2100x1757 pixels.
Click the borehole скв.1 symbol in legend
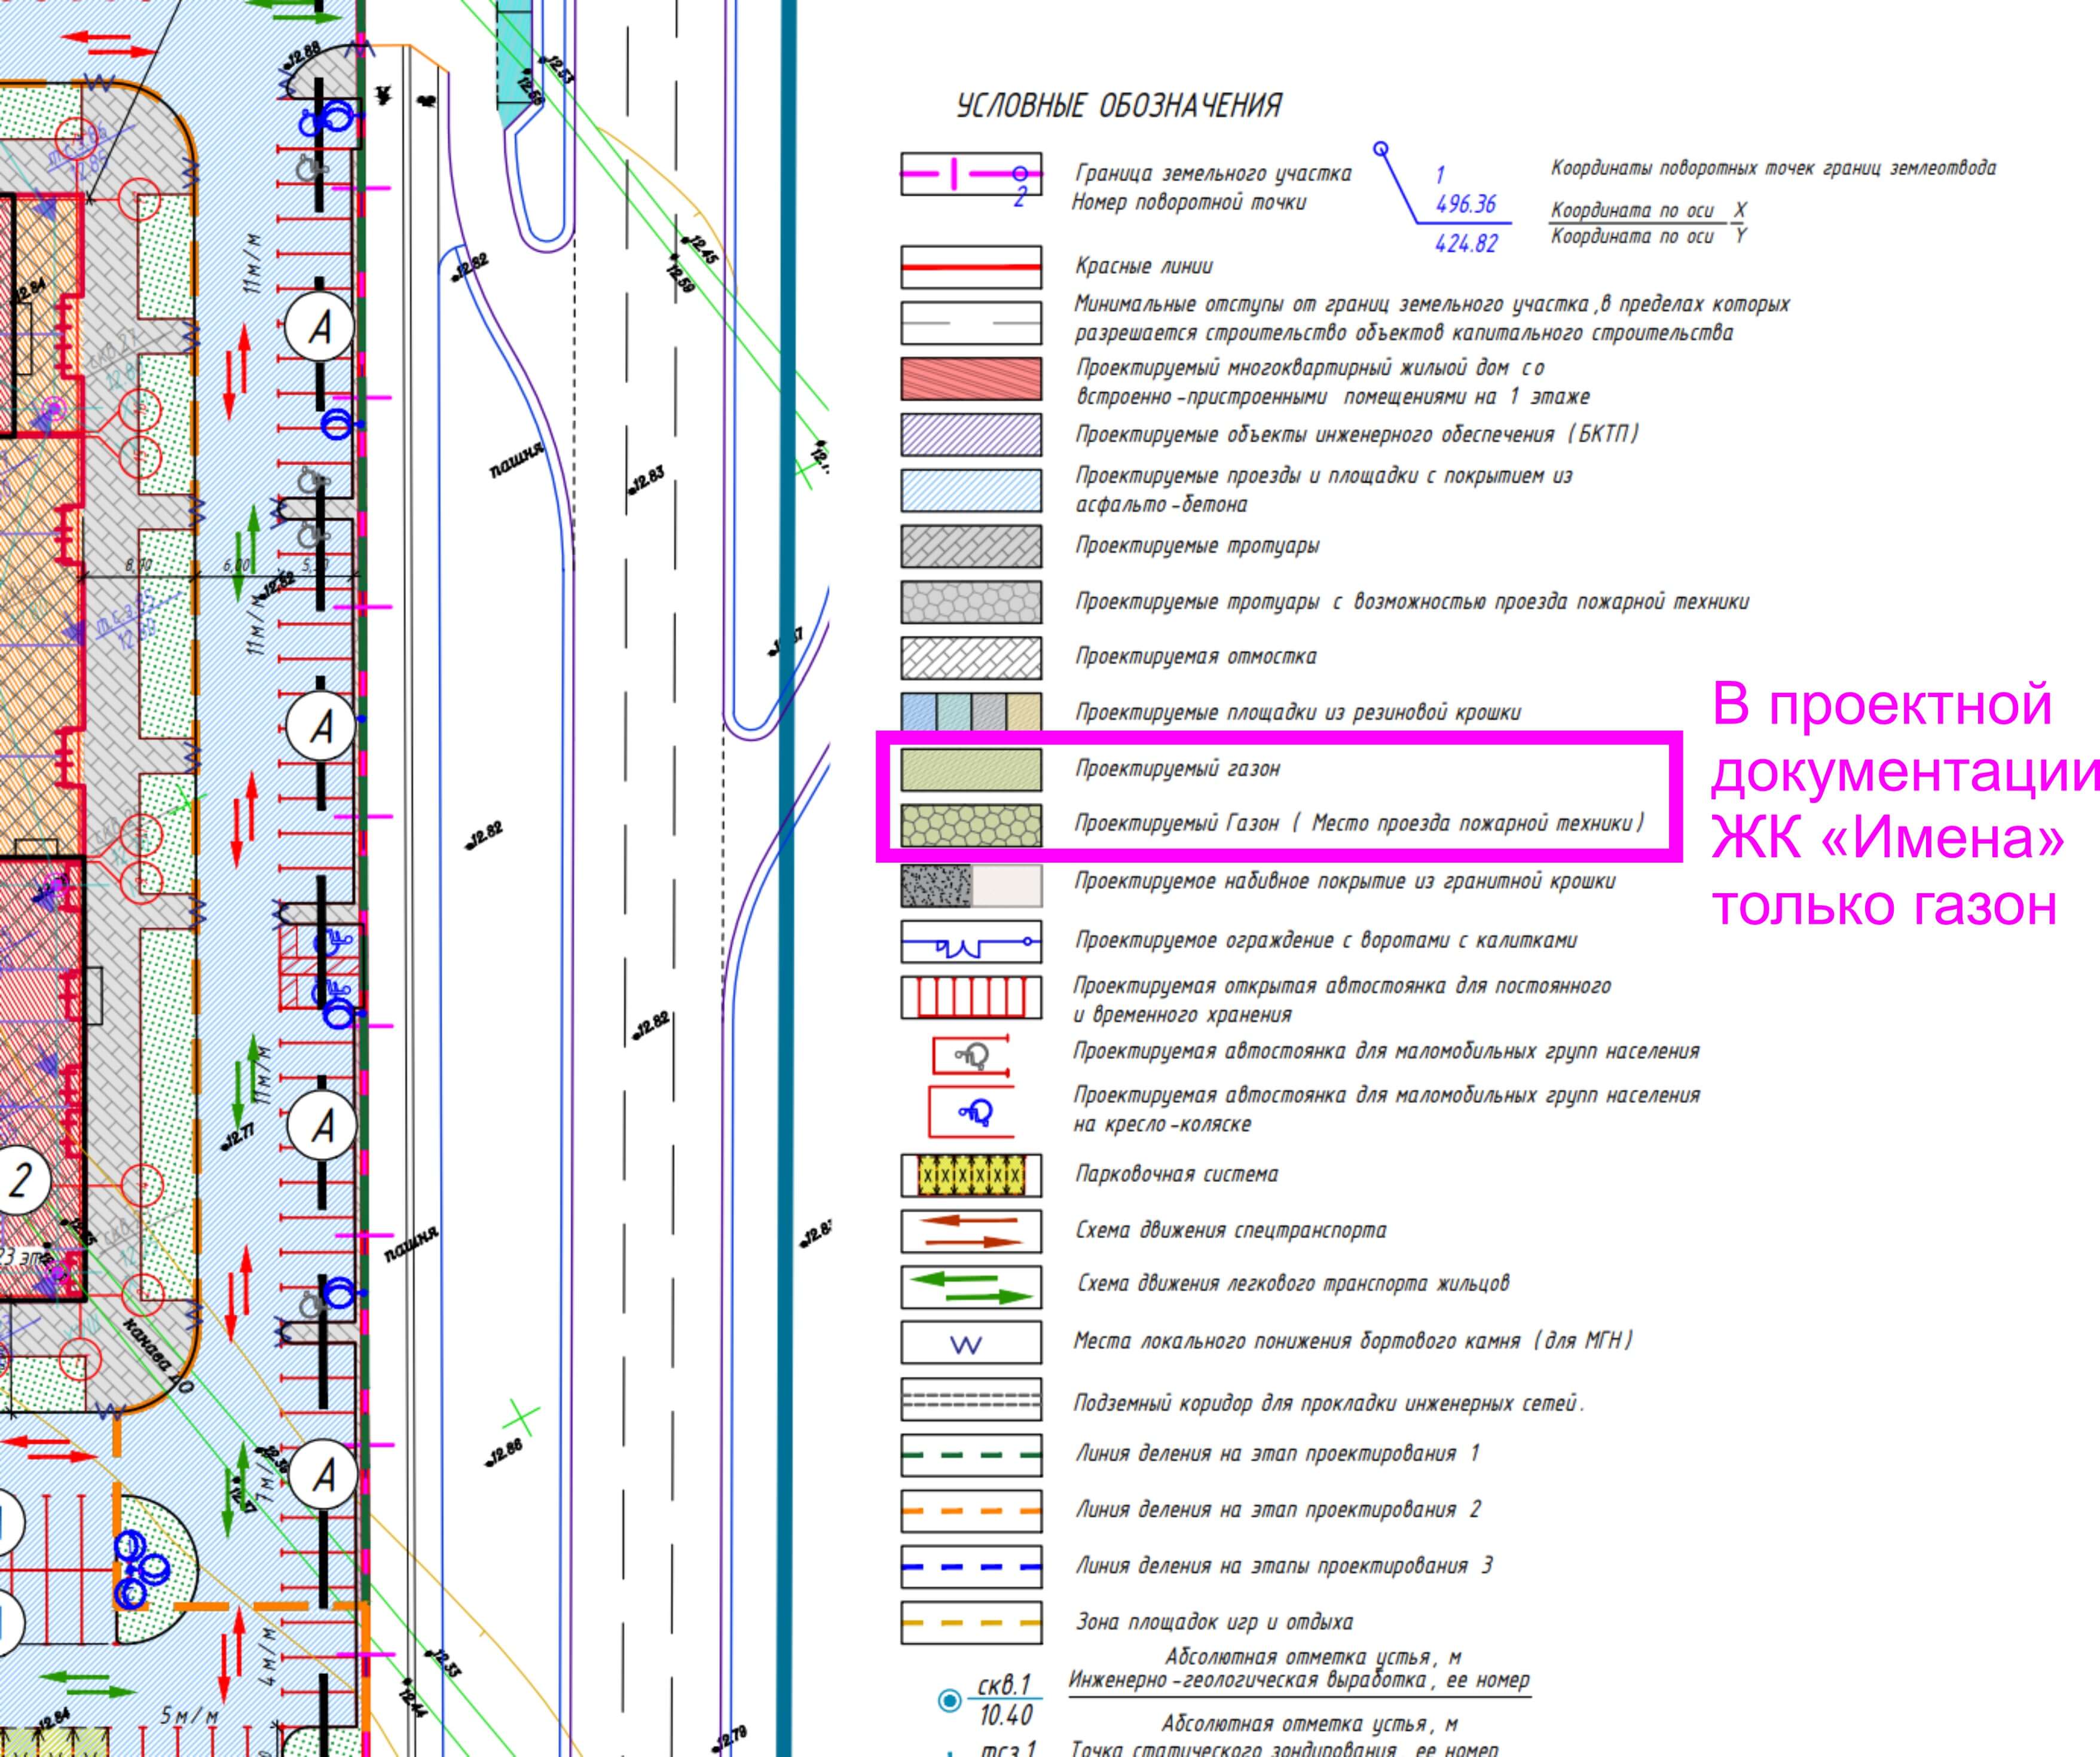991,1700
